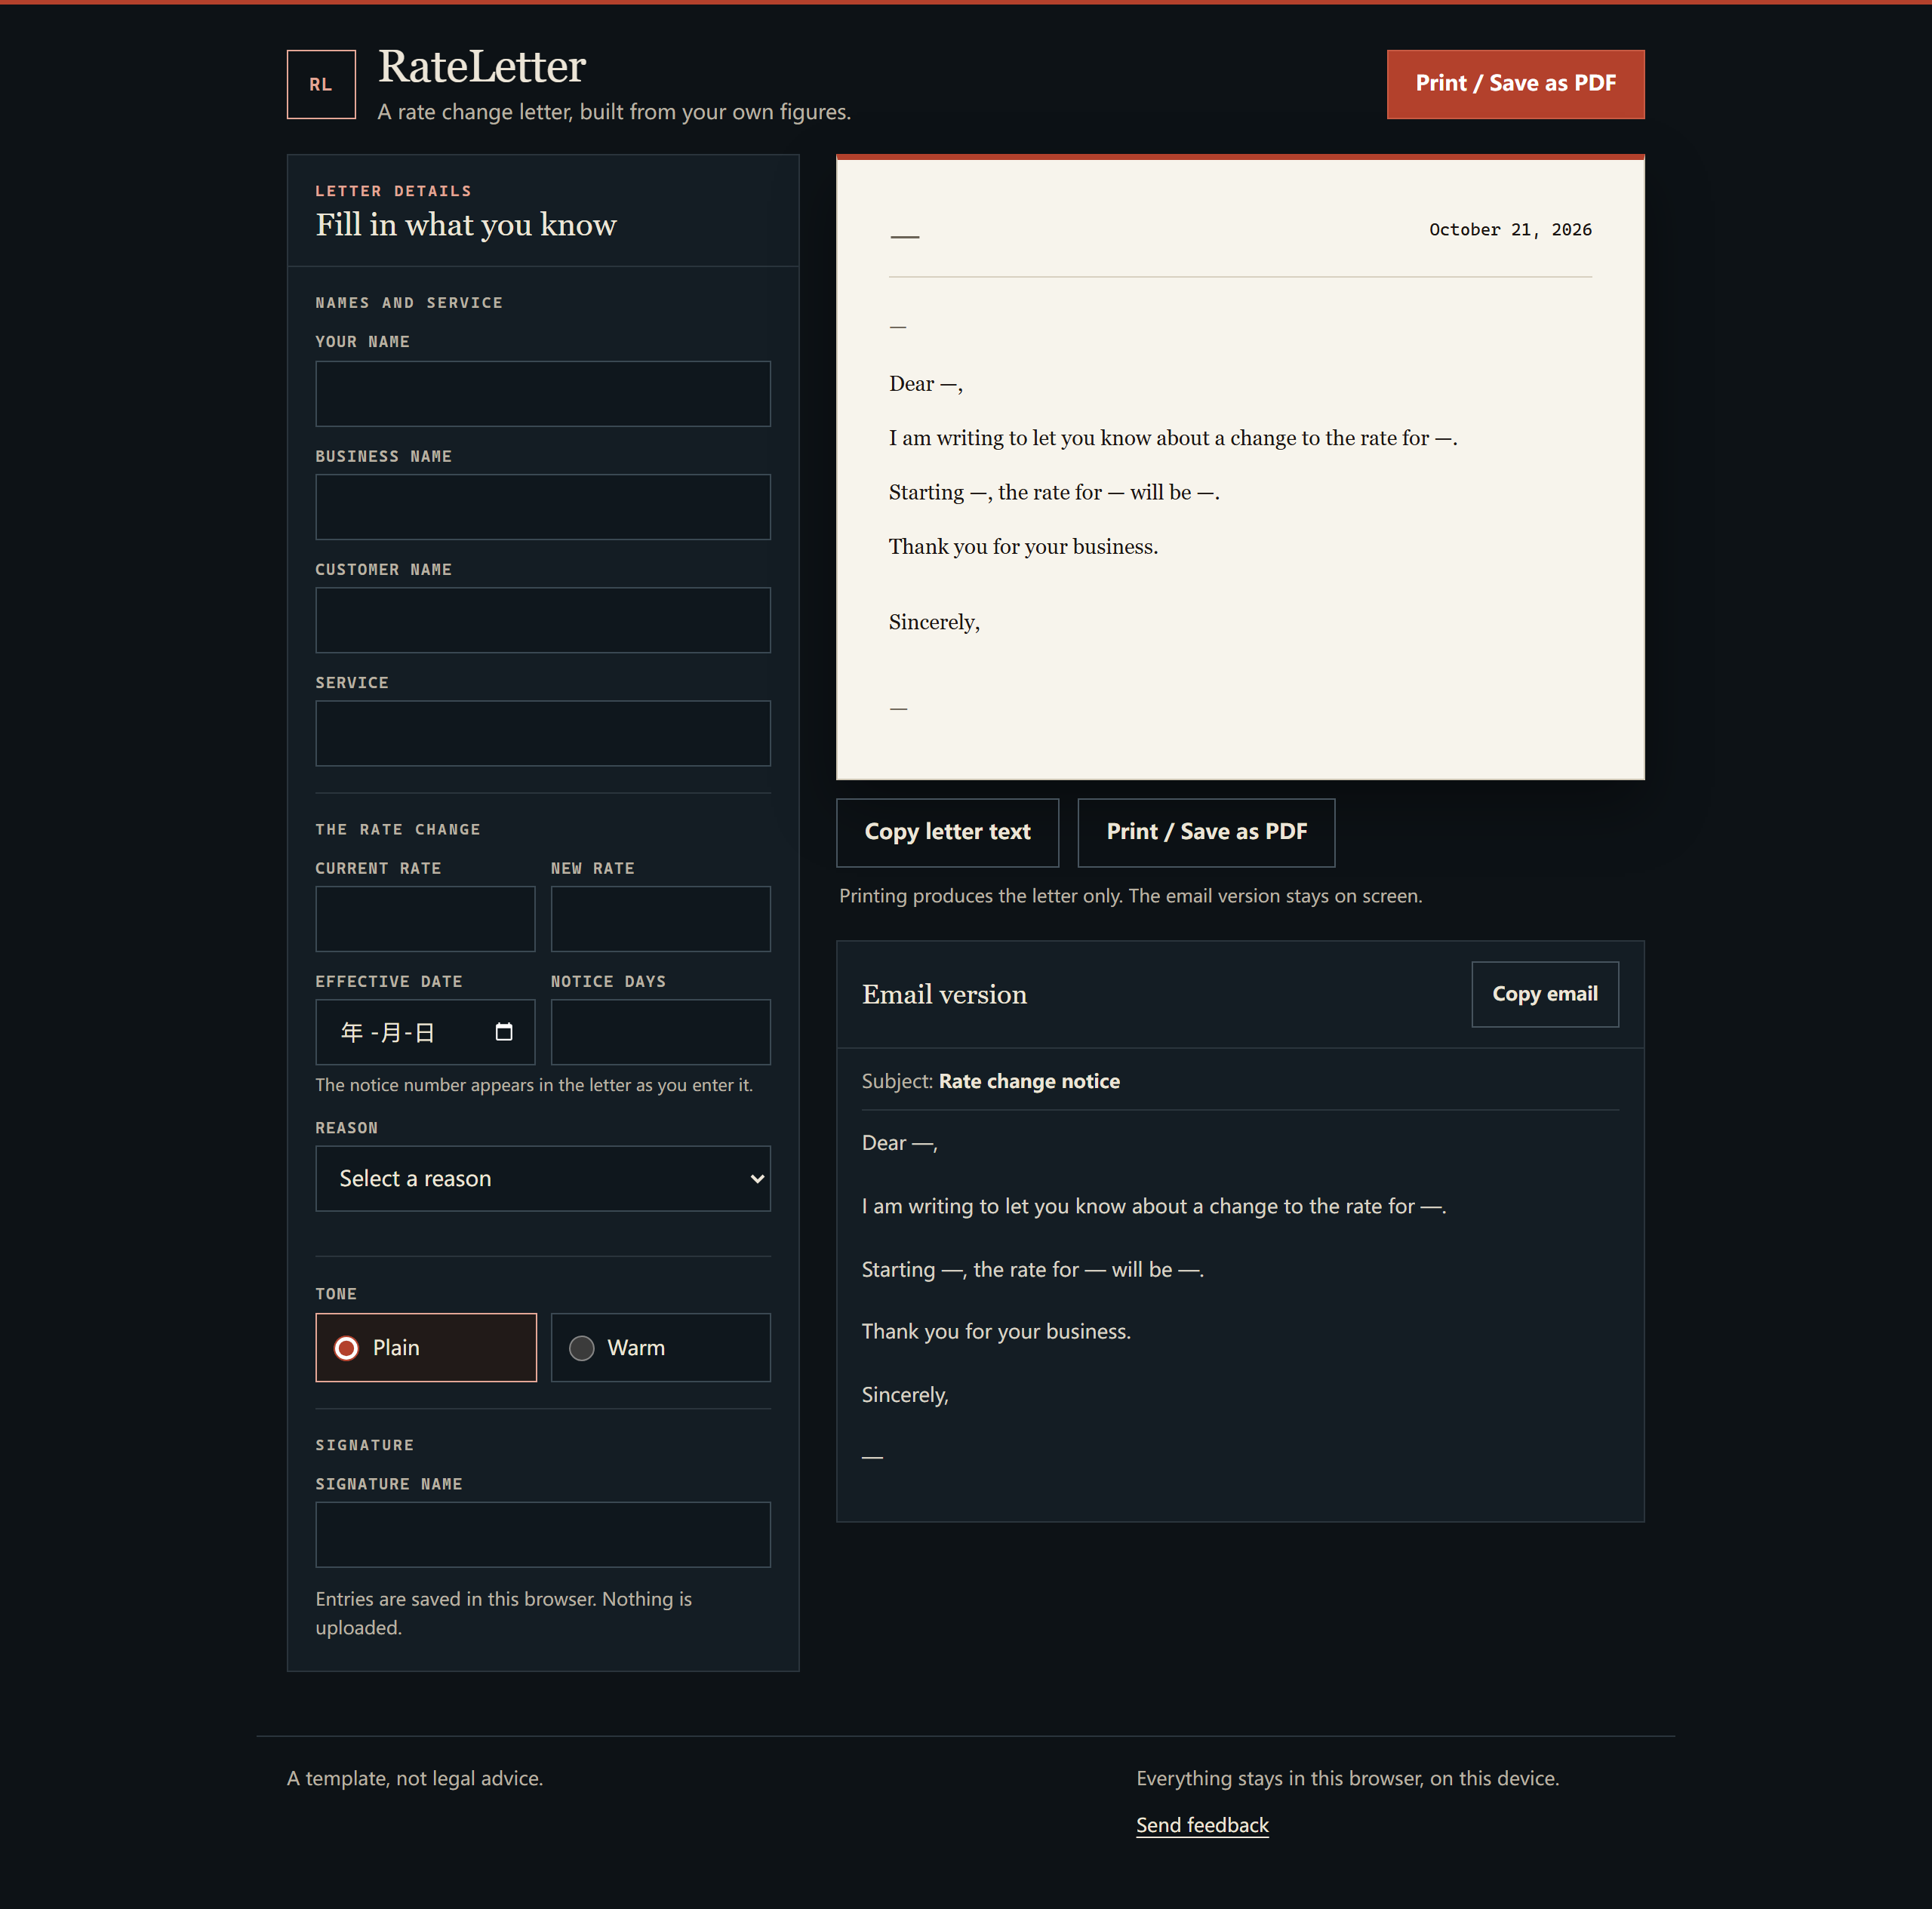Click "Everything stays in this browser" footer text
Viewport: 1932px width, 1909px height.
(x=1348, y=1778)
